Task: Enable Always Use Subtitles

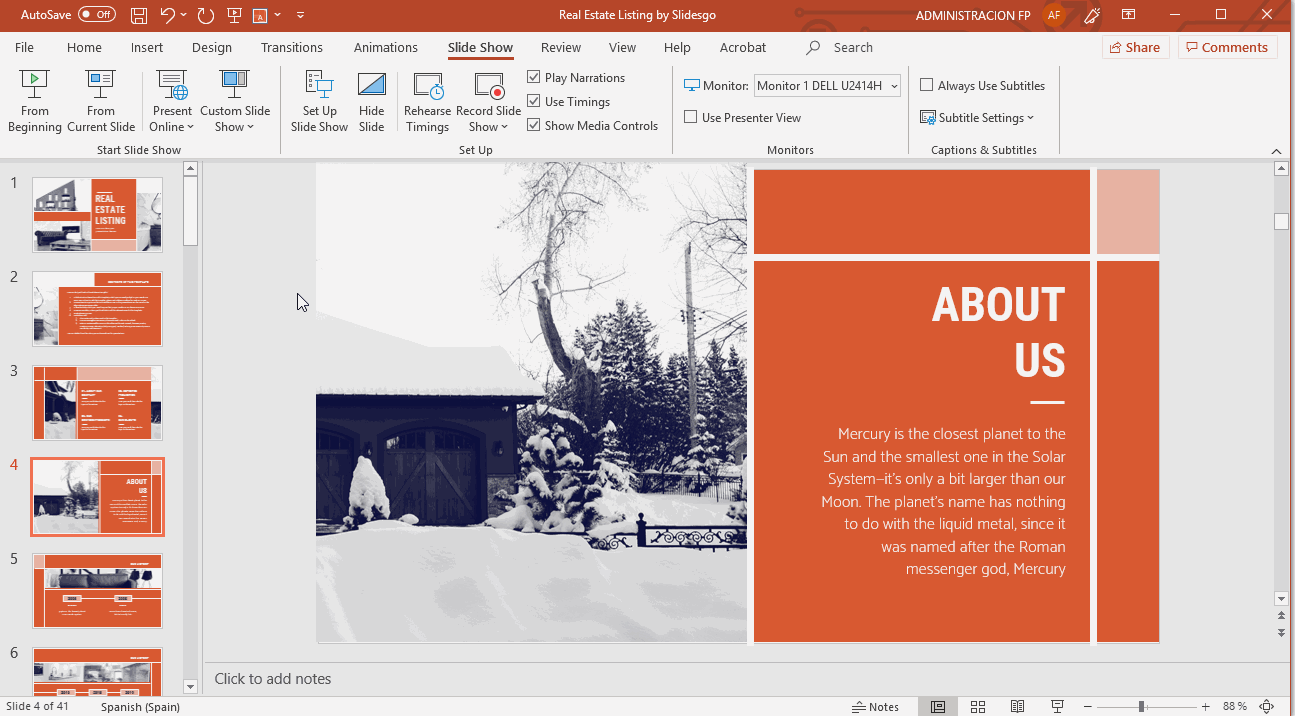Action: click(927, 85)
